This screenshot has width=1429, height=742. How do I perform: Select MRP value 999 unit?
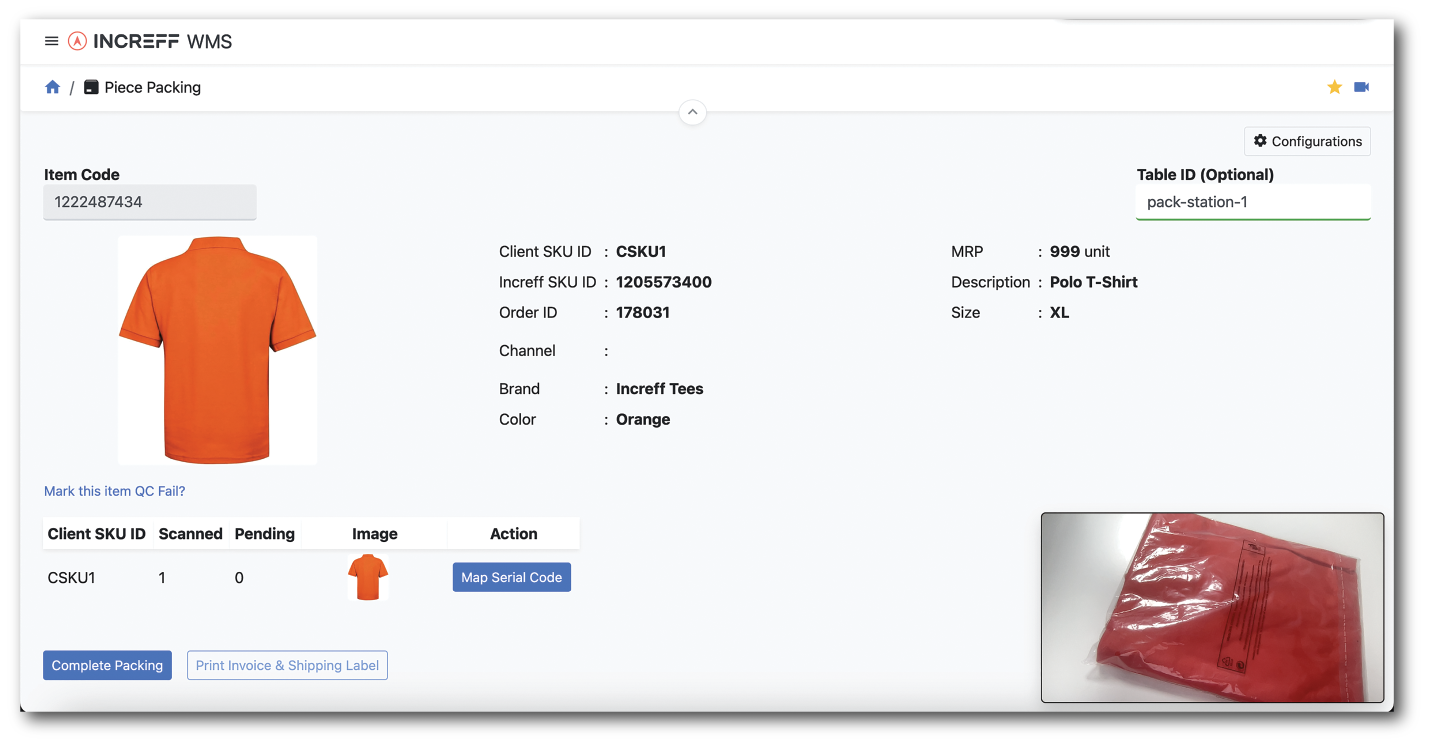pos(1080,252)
